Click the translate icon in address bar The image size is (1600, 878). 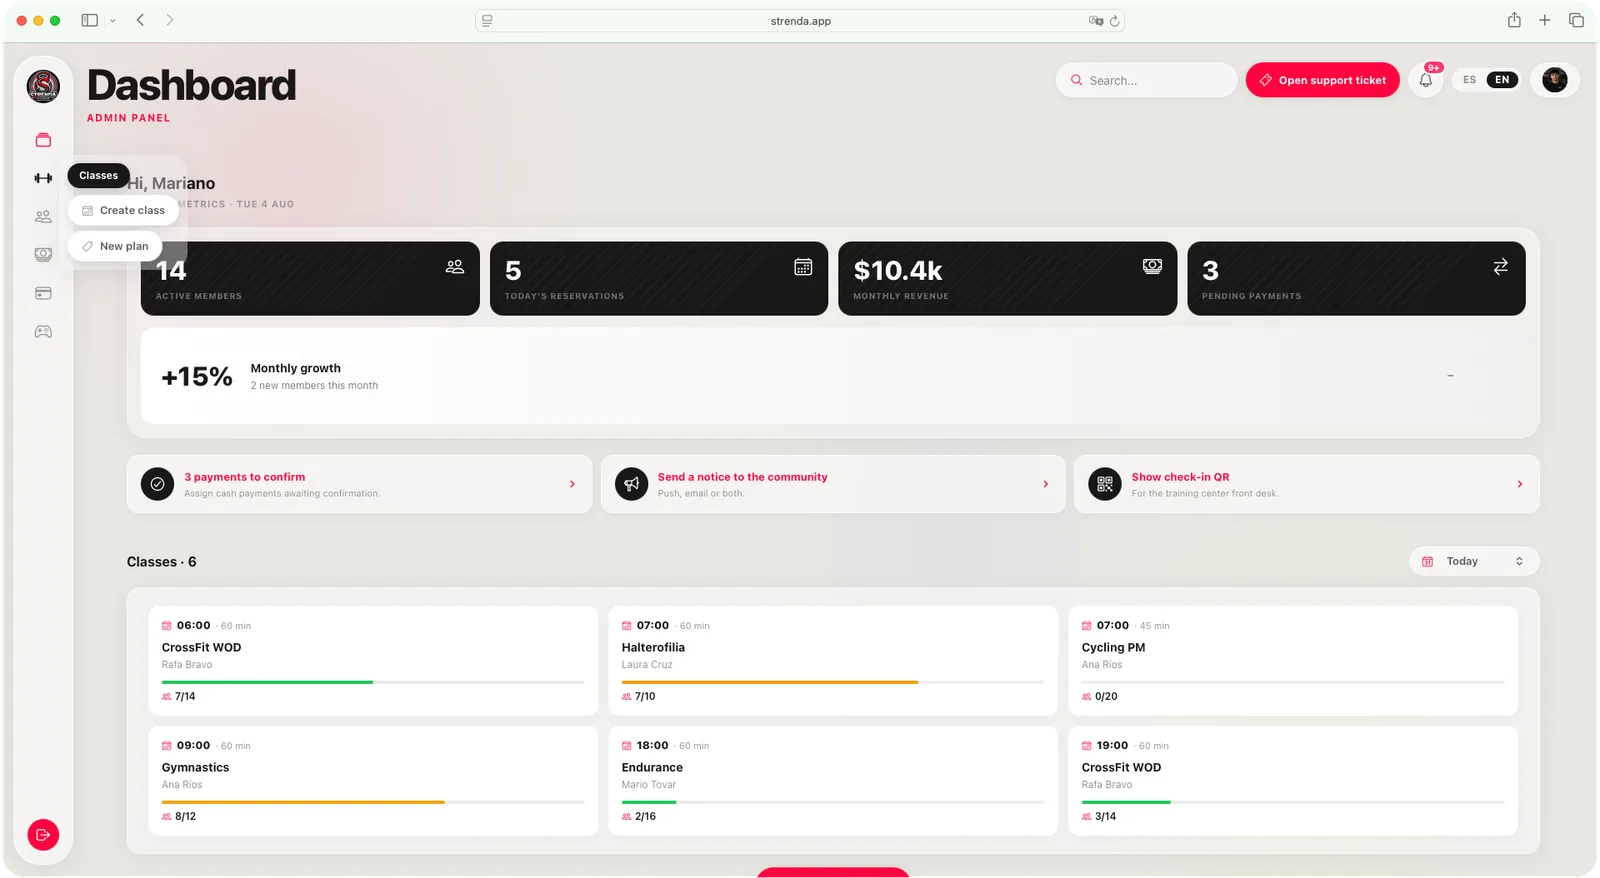point(1096,21)
